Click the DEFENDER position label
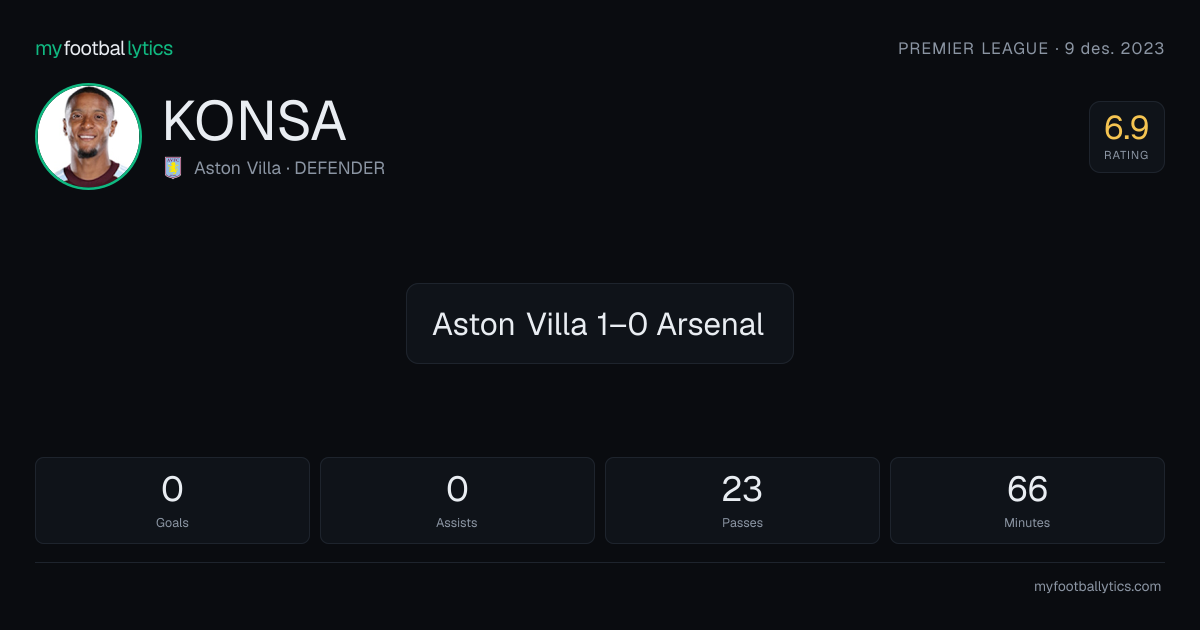The width and height of the screenshot is (1200, 630). click(x=339, y=168)
